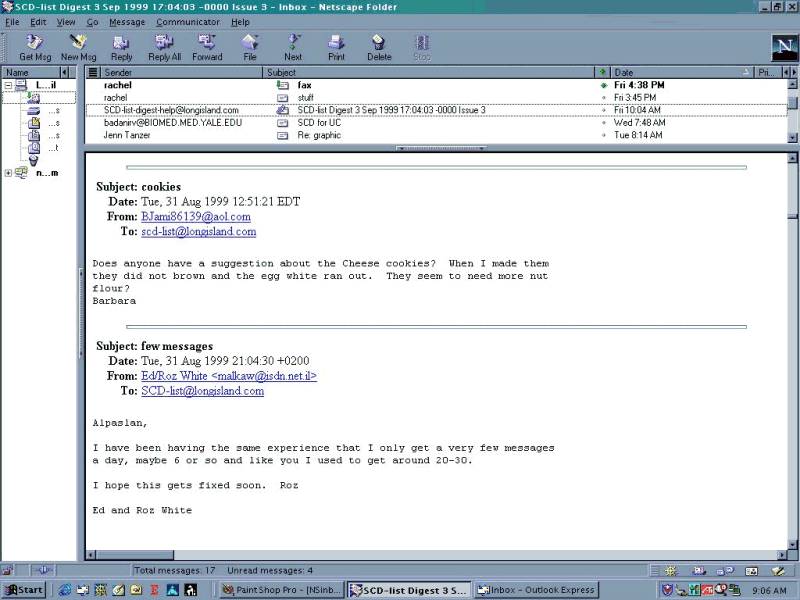The width and height of the screenshot is (800, 600).
Task: Jump to the Next unread message
Action: pyautogui.click(x=292, y=46)
